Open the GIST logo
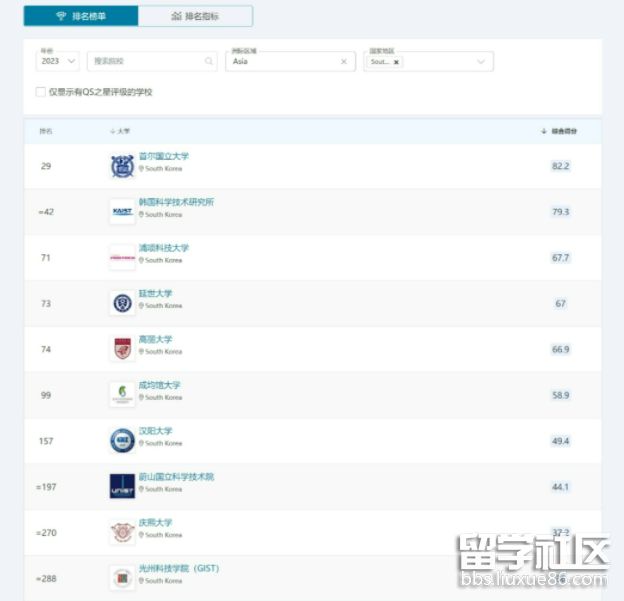Viewport: 624px width, 601px height. [x=122, y=578]
